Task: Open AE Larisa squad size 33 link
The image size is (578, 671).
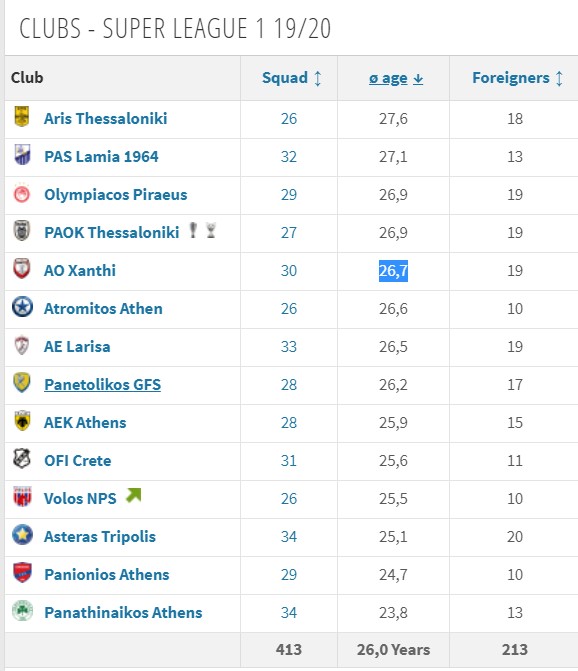Action: coord(289,346)
